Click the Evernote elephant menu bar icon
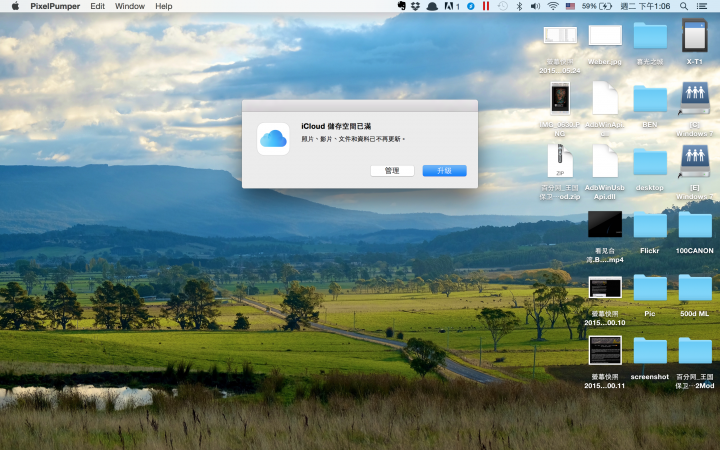 point(401,6)
